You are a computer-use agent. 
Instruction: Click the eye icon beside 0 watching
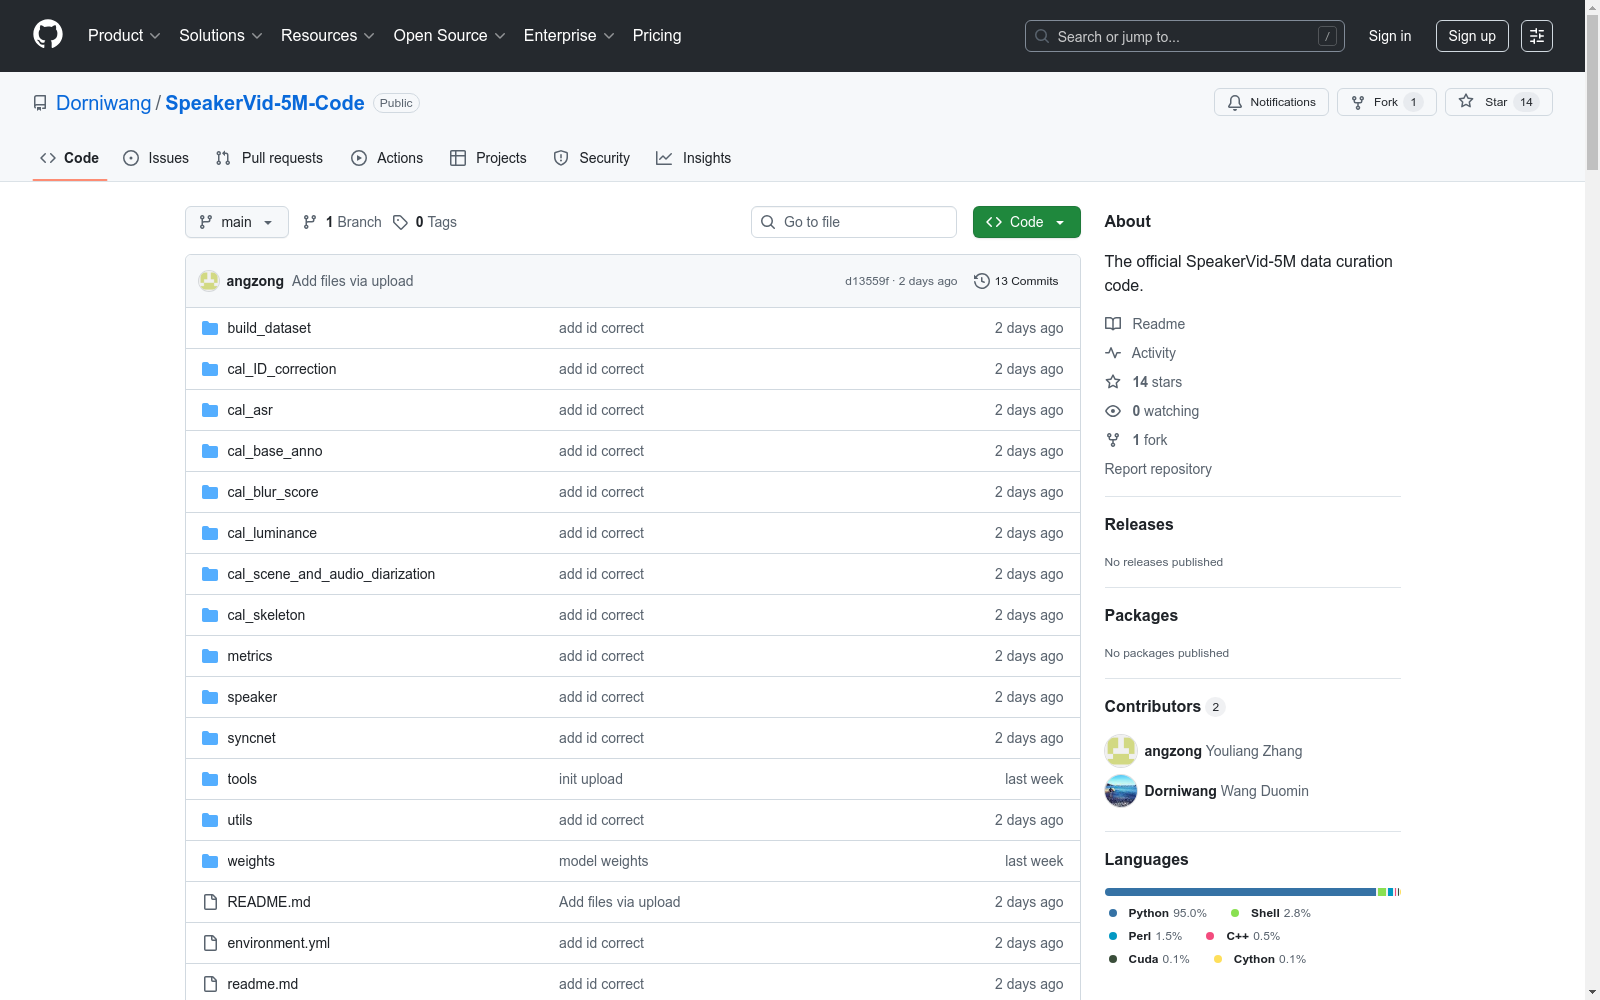pos(1113,411)
